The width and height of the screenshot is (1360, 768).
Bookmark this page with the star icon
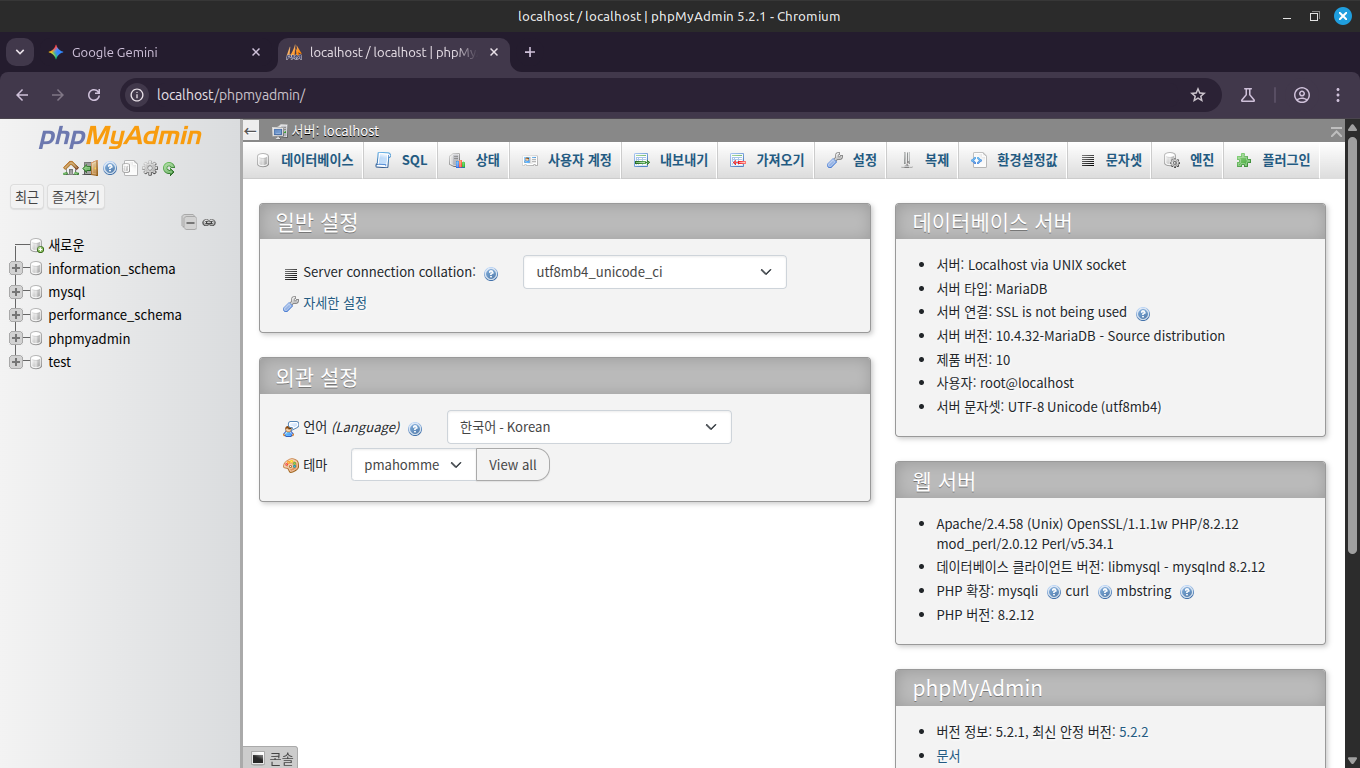tap(1198, 95)
